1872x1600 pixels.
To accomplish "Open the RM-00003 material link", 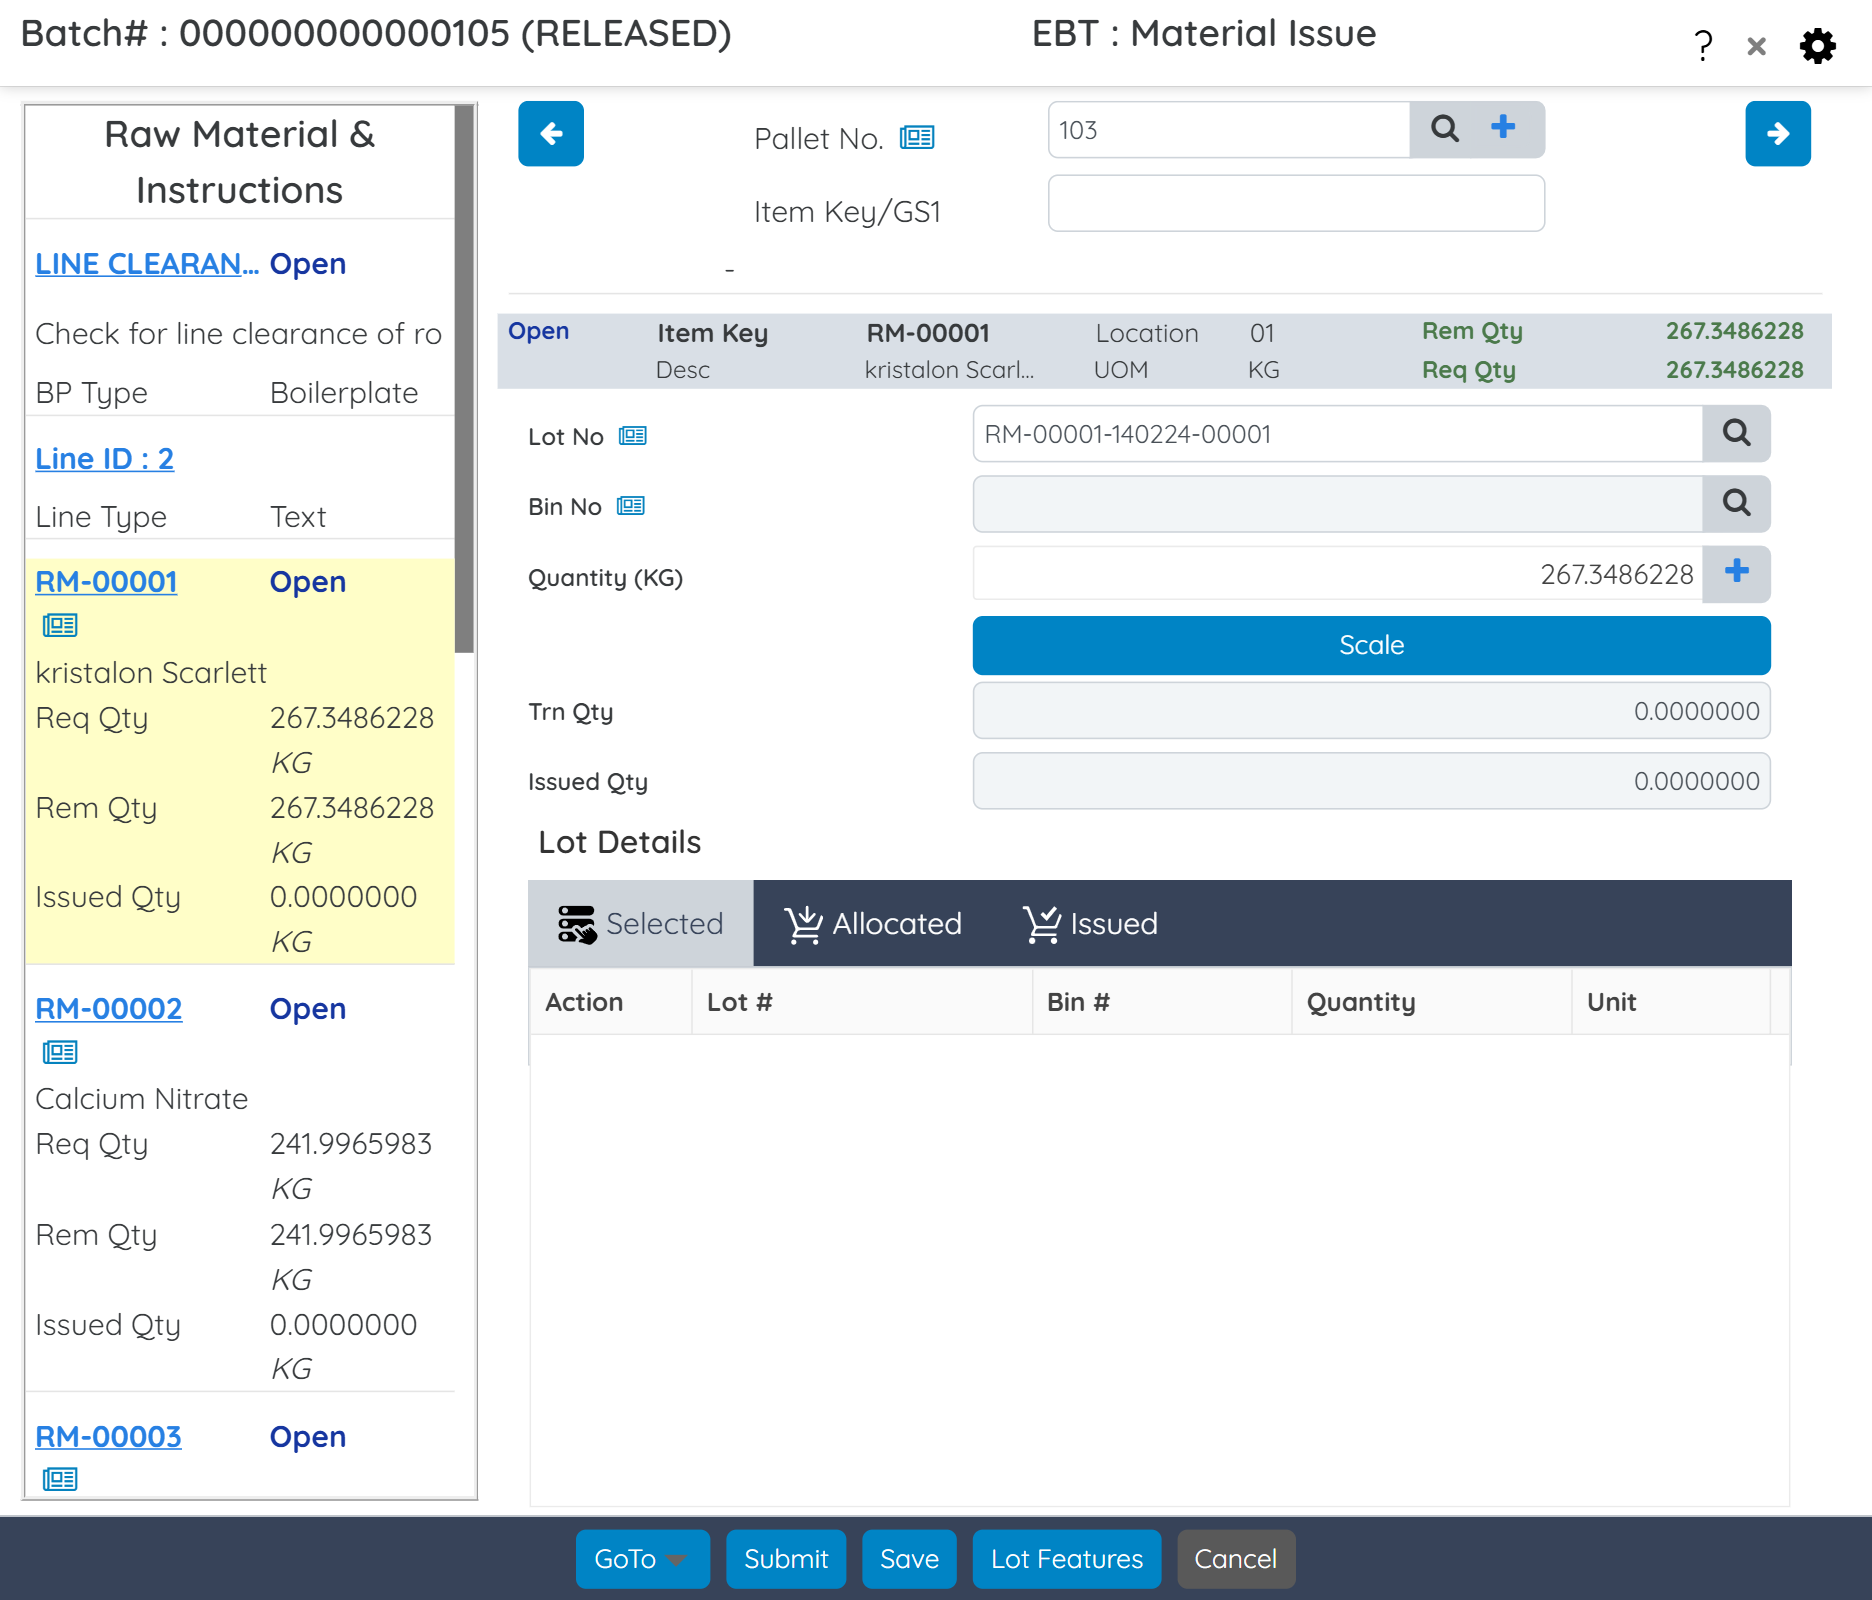I will 108,1436.
